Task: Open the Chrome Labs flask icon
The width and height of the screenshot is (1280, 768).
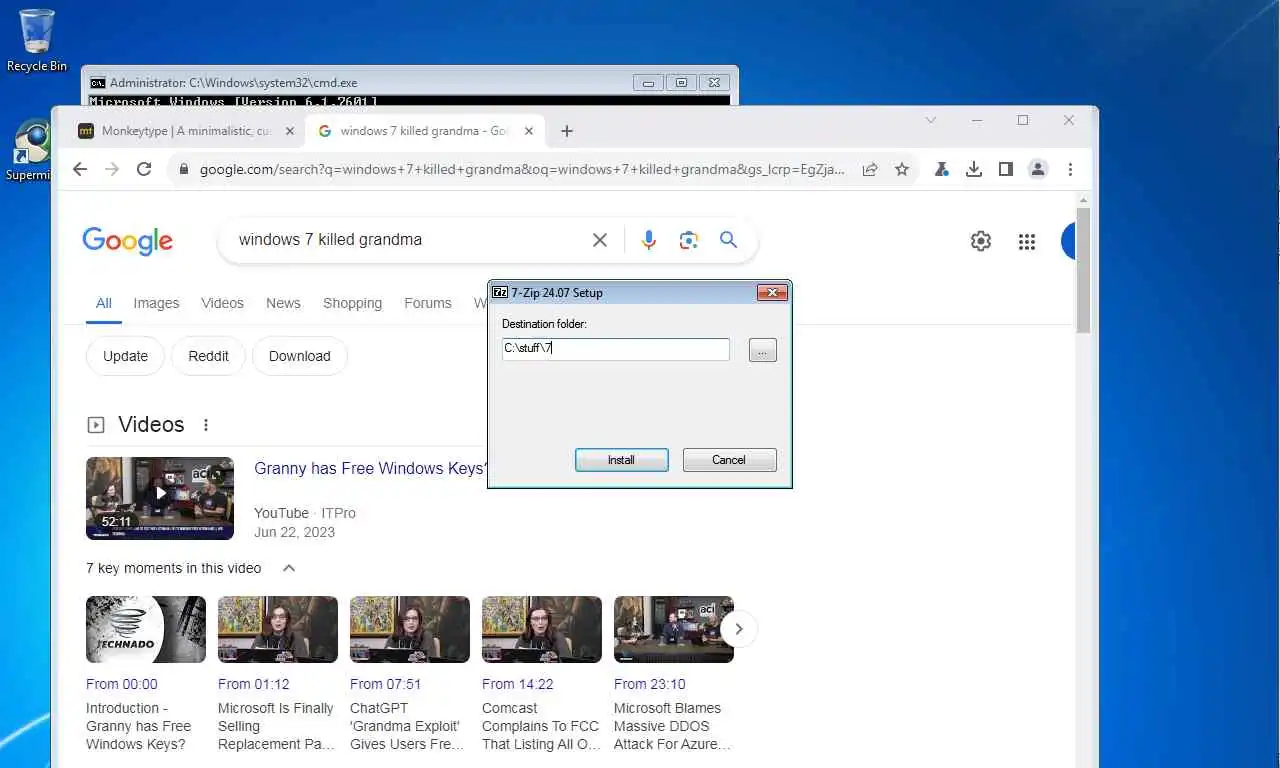Action: tap(941, 169)
